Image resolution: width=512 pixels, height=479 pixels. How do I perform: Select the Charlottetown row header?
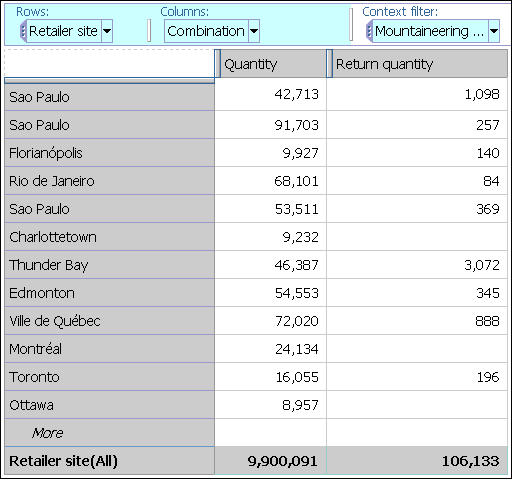109,237
